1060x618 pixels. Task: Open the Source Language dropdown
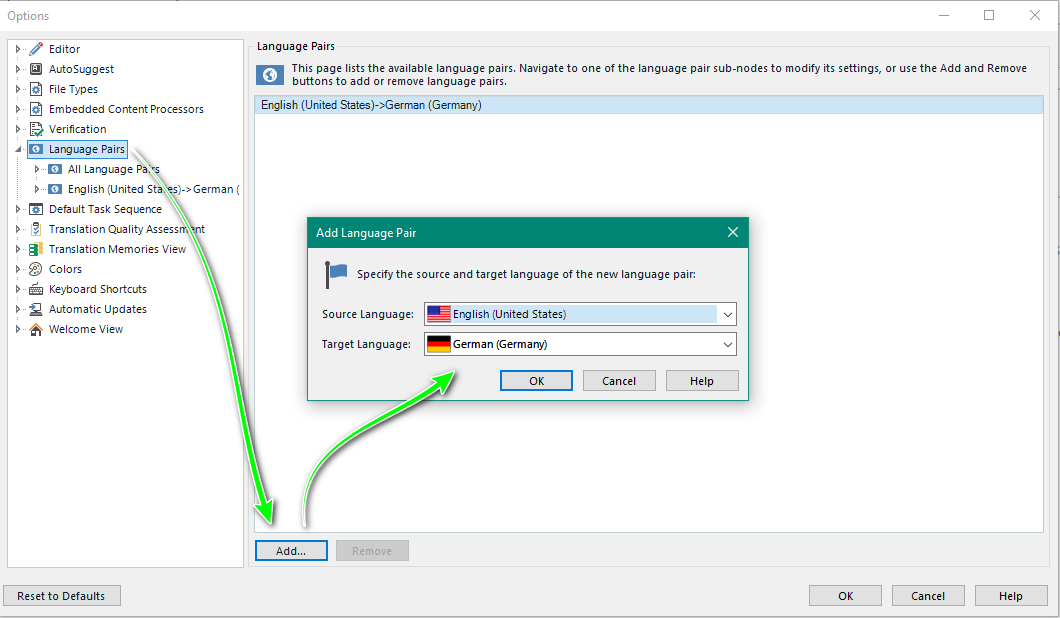(x=727, y=314)
